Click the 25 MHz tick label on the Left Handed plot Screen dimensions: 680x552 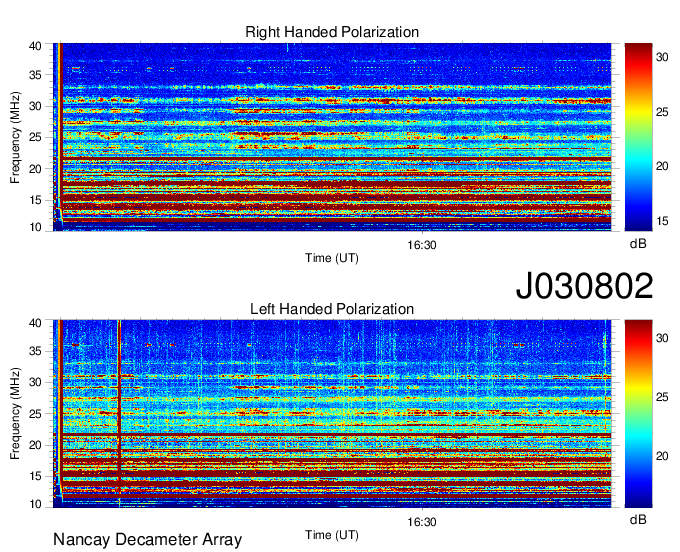[x=35, y=414]
